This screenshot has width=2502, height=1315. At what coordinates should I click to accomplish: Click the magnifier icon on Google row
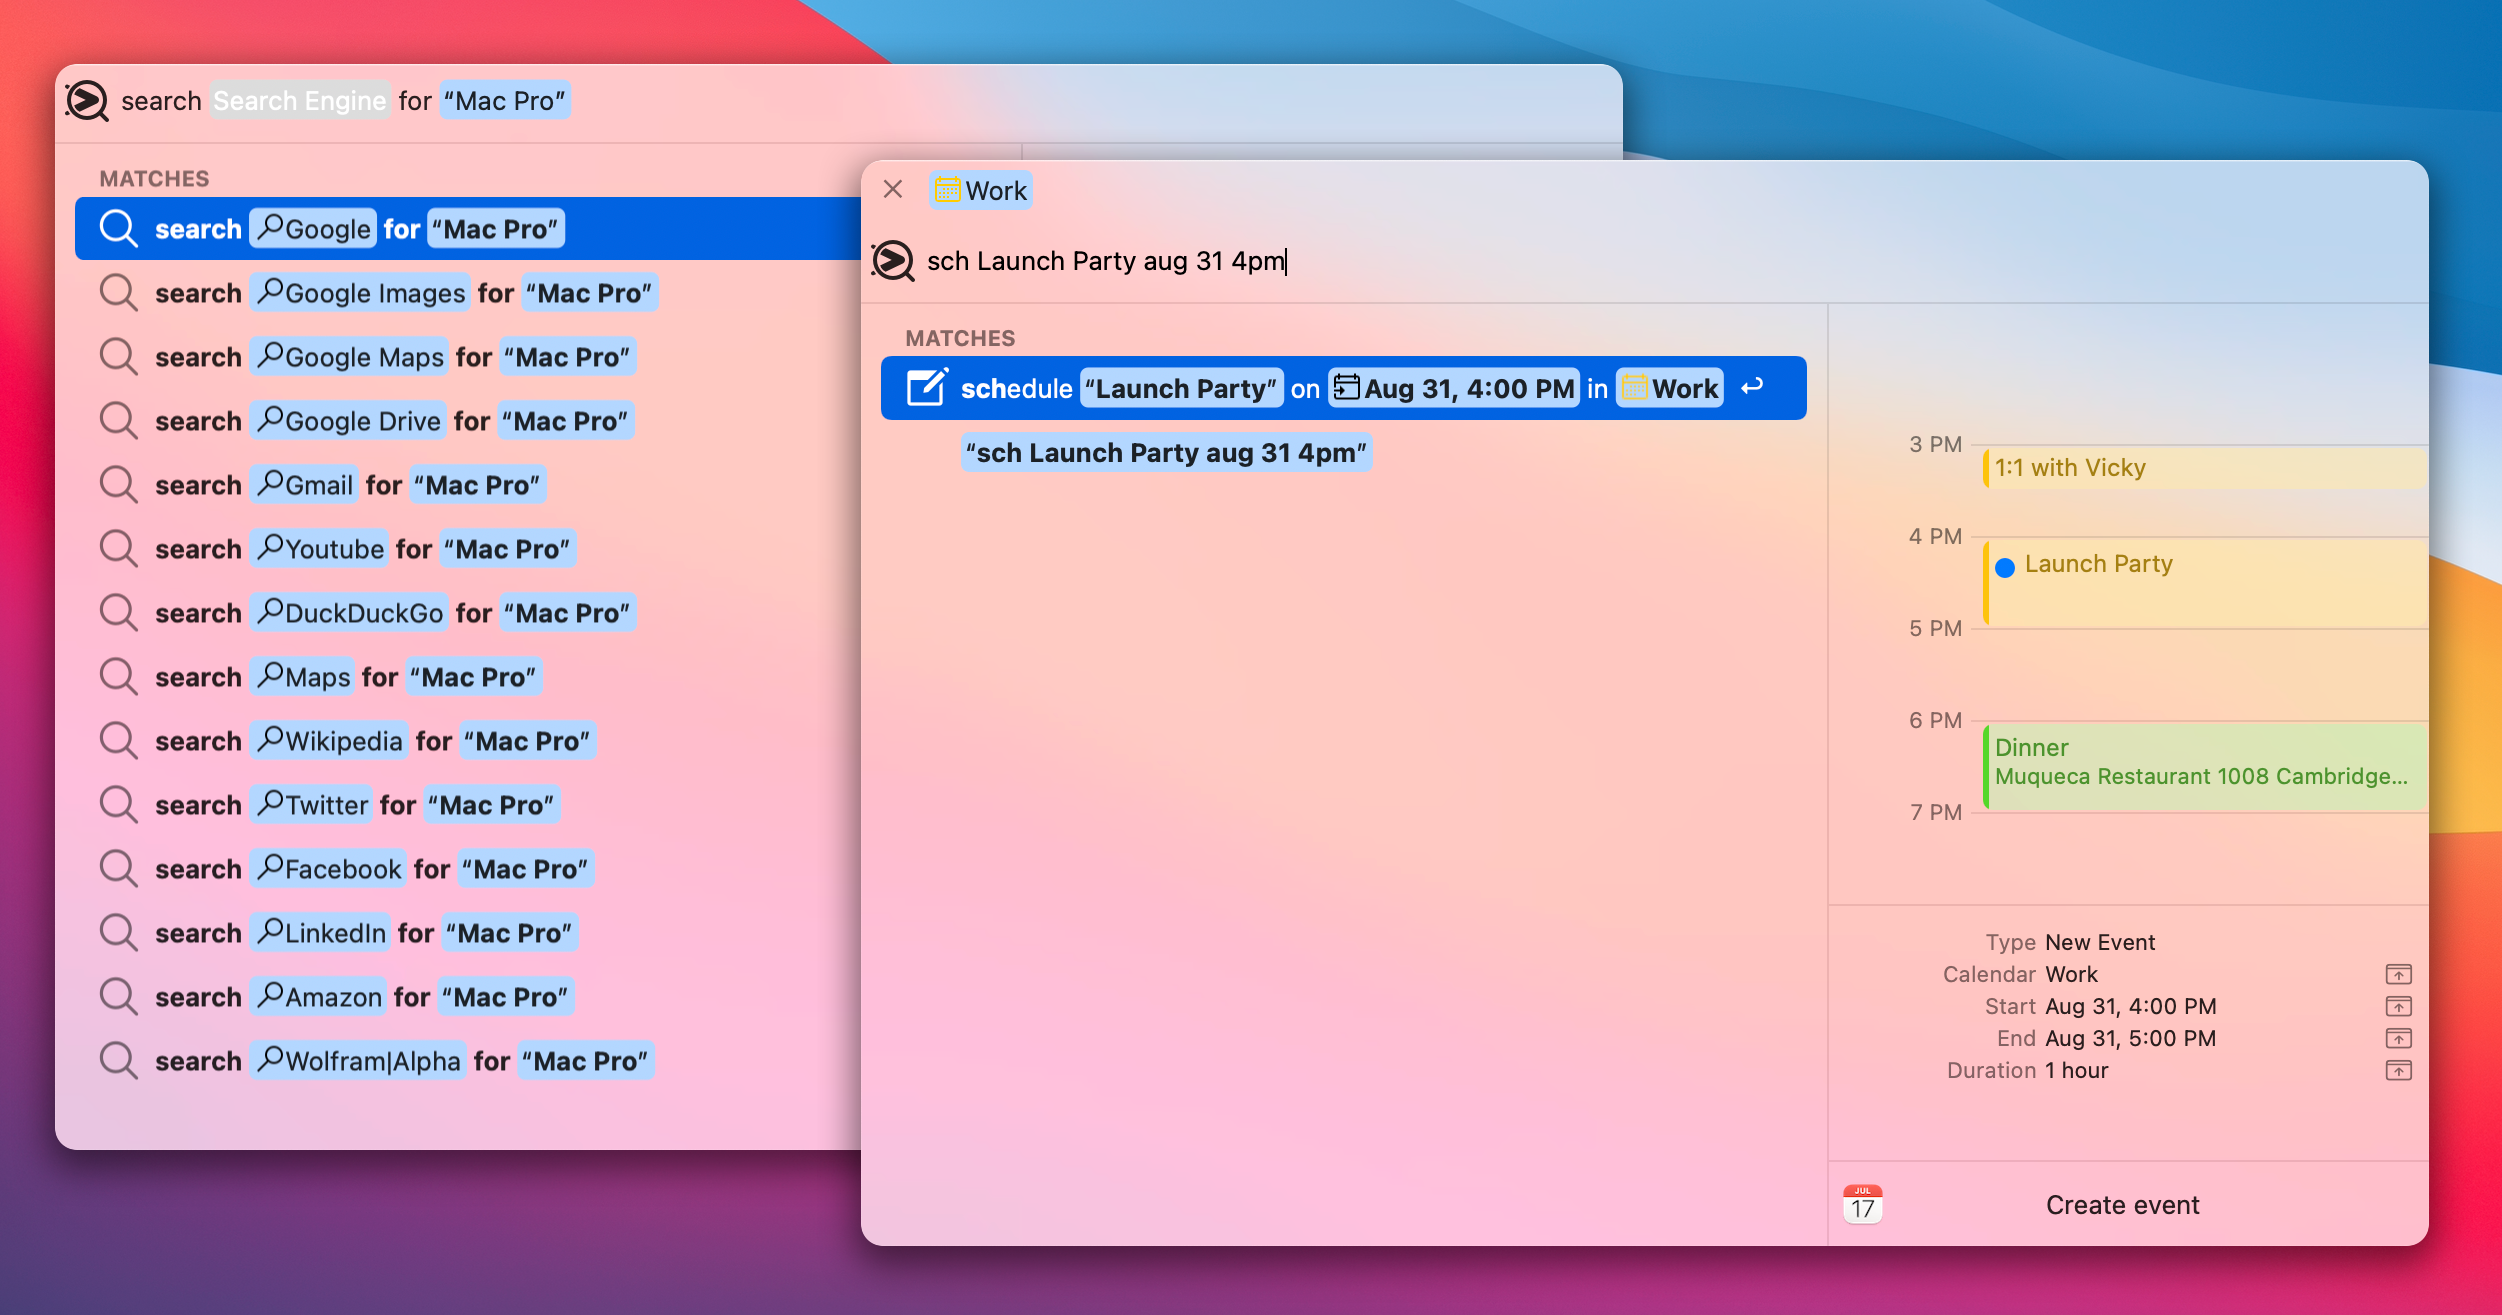(119, 228)
